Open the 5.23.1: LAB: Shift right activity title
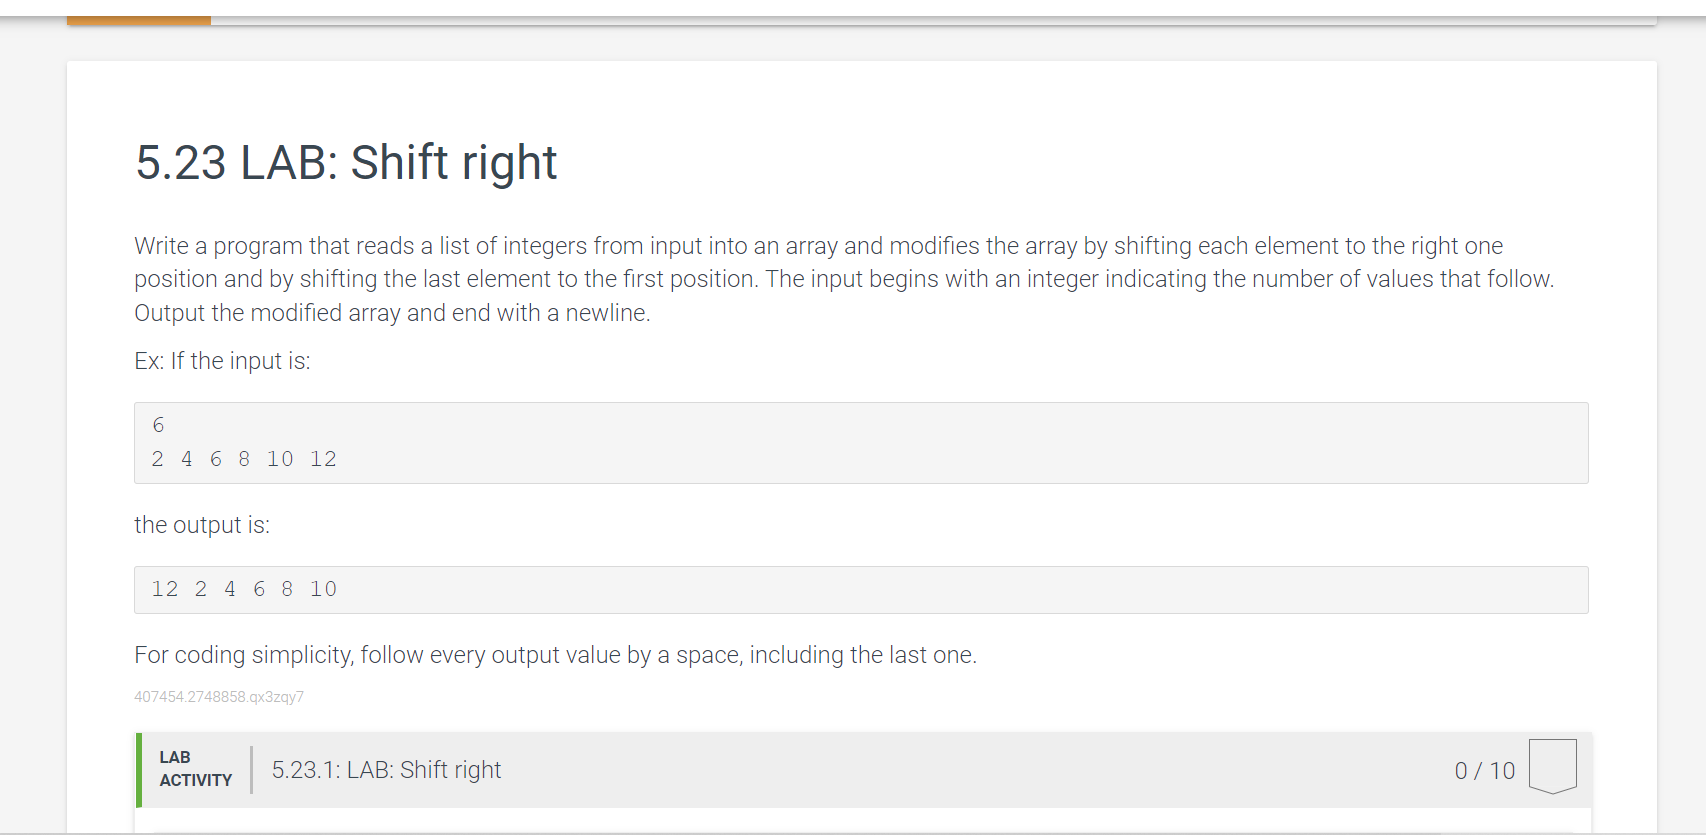 386,770
